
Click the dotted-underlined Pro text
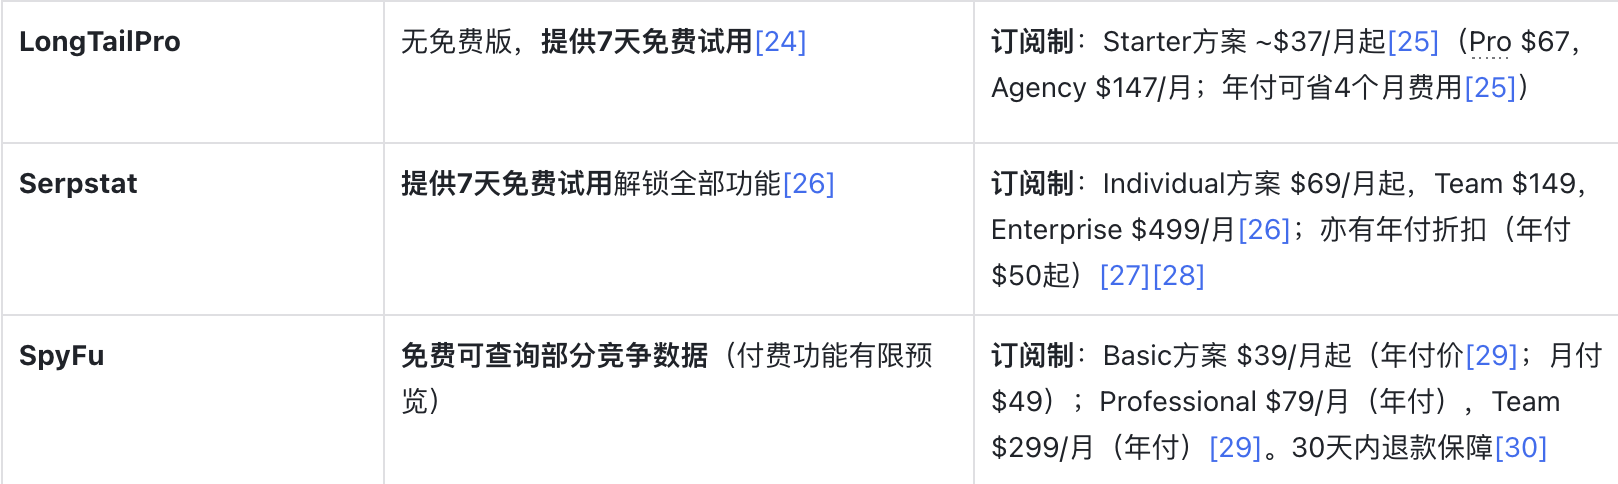[x=1490, y=42]
